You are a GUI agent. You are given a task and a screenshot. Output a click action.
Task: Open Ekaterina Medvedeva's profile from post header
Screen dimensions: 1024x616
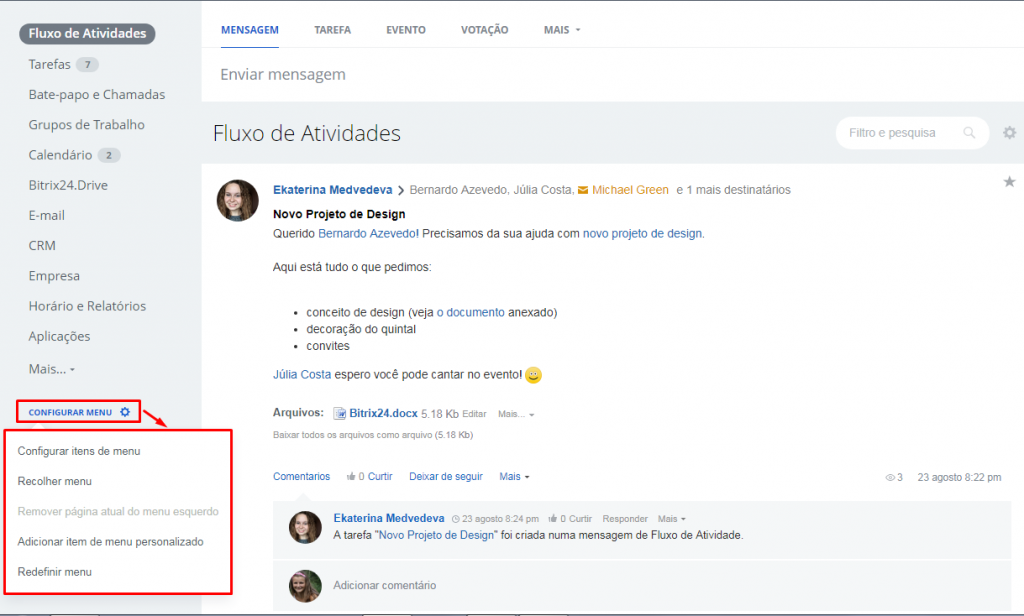[332, 190]
